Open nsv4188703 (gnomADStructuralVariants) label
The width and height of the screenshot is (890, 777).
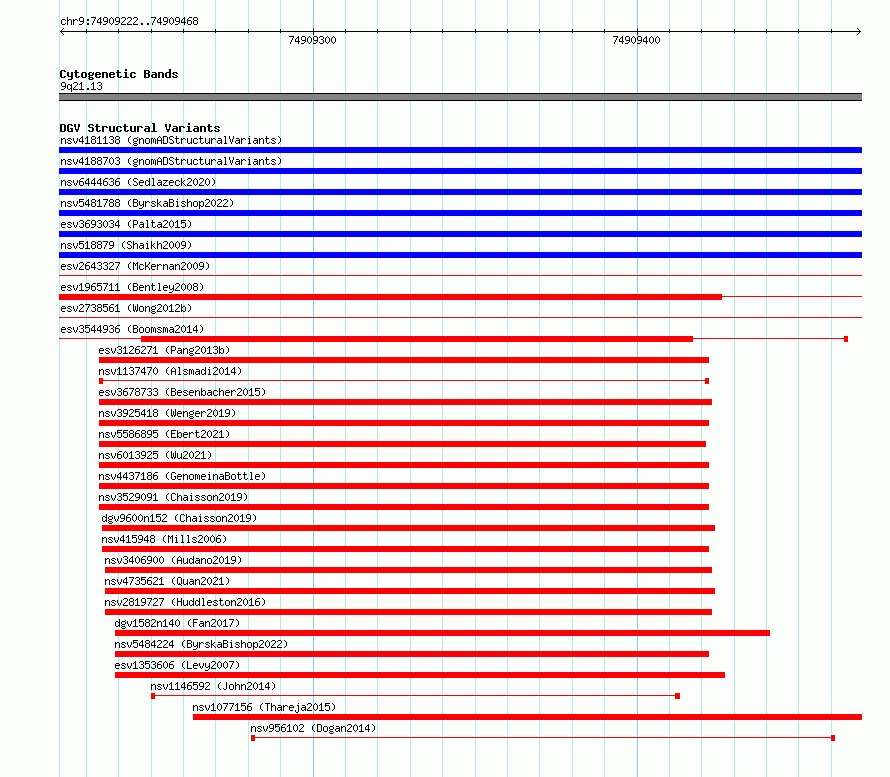[171, 161]
